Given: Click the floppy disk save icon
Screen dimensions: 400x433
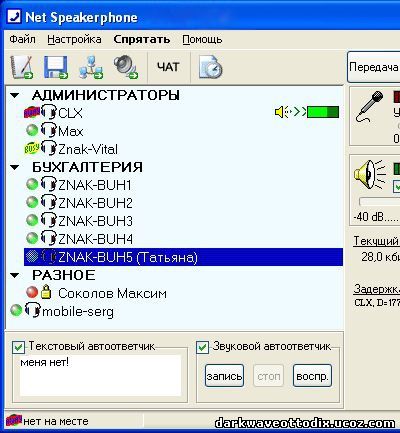Looking at the screenshot, I should [x=56, y=67].
